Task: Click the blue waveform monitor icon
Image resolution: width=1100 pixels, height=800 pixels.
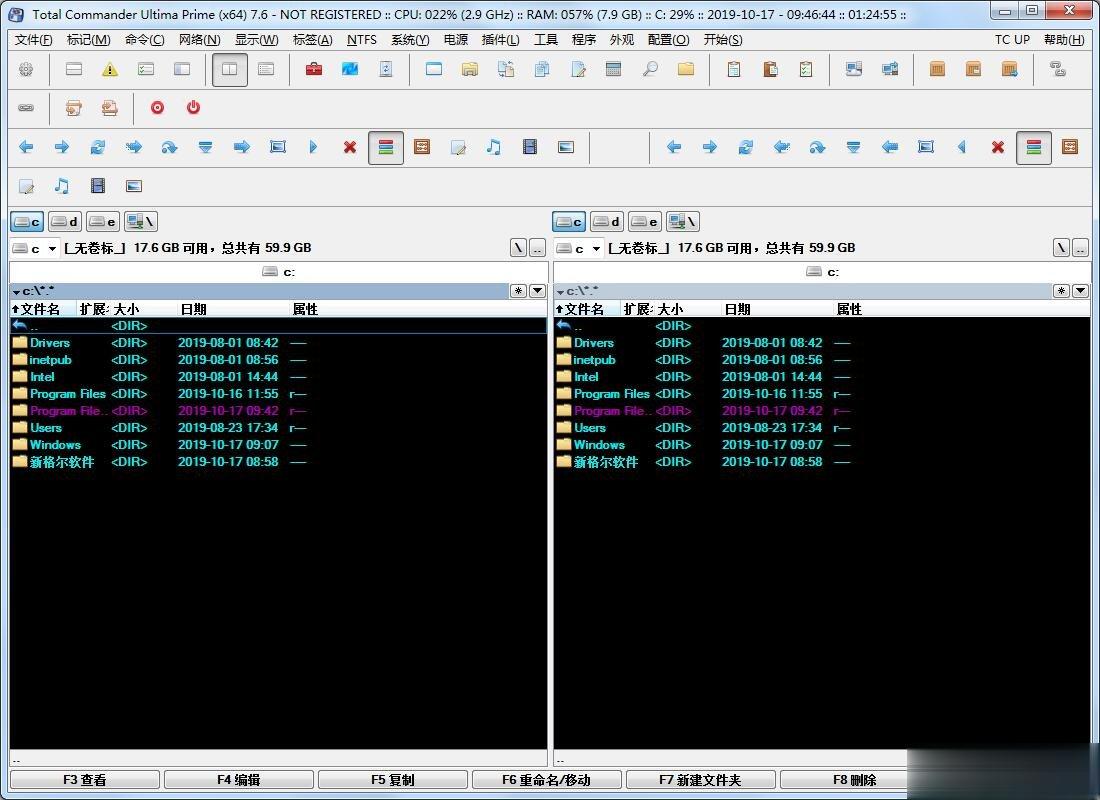Action: 349,69
